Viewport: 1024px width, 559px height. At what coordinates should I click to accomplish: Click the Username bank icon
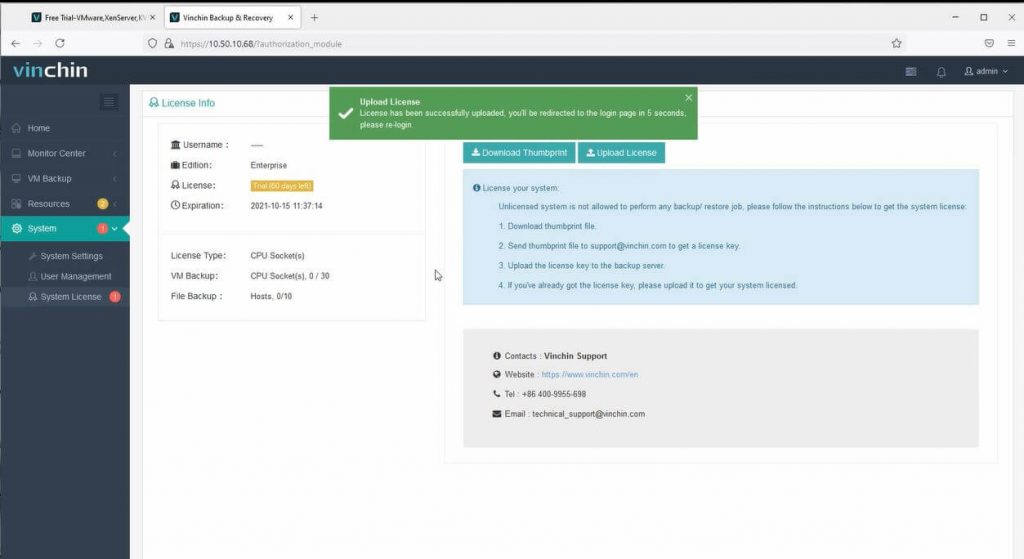(x=175, y=145)
